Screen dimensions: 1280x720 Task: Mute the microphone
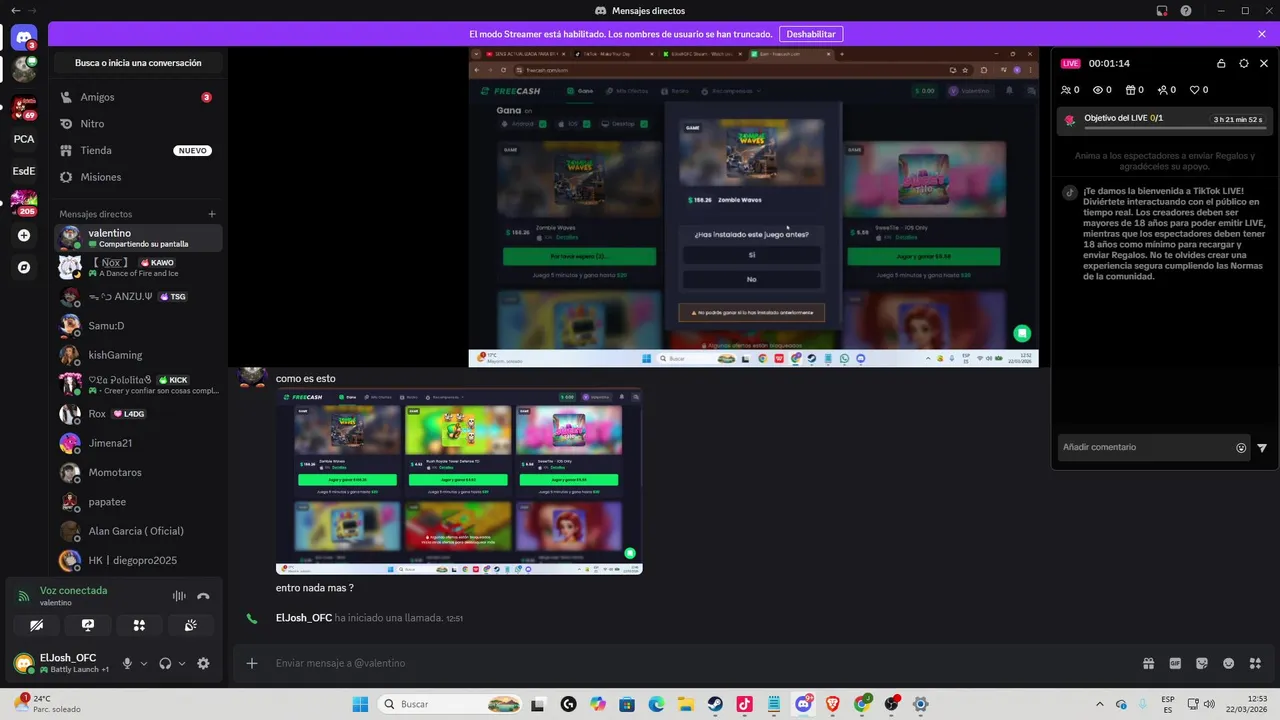tap(127, 663)
